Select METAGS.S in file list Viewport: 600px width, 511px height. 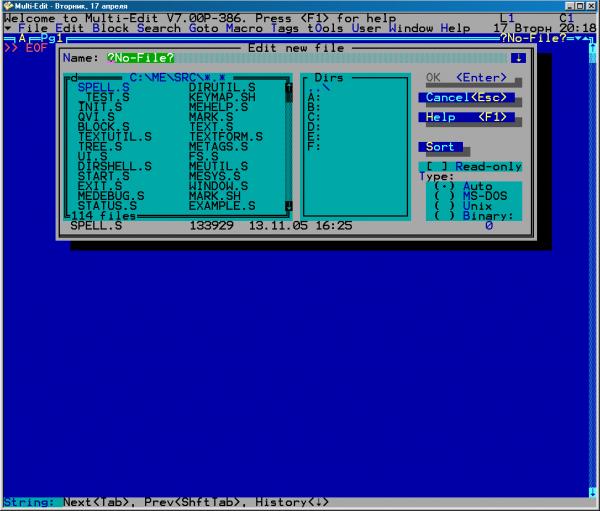218,147
